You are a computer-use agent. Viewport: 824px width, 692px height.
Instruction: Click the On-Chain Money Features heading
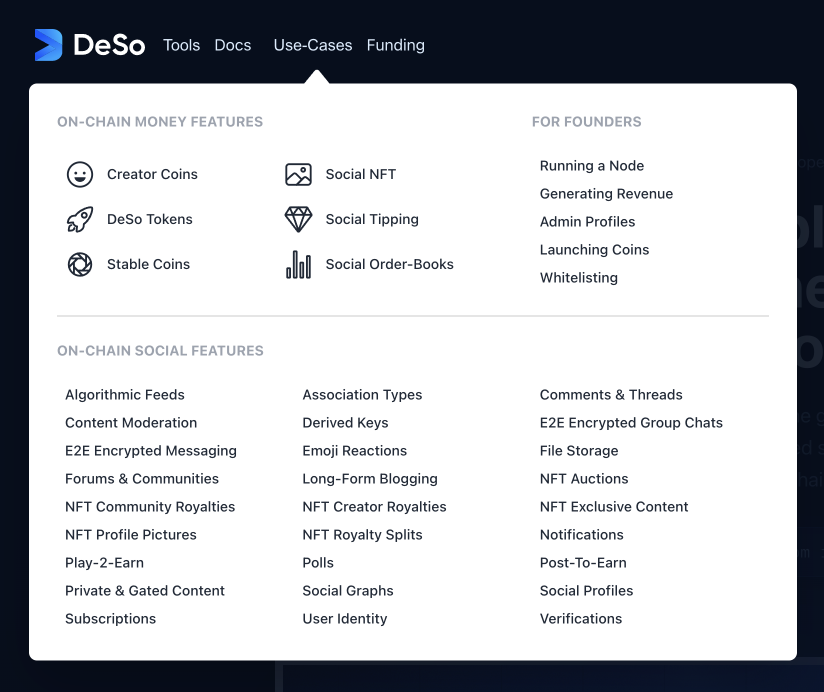(160, 121)
